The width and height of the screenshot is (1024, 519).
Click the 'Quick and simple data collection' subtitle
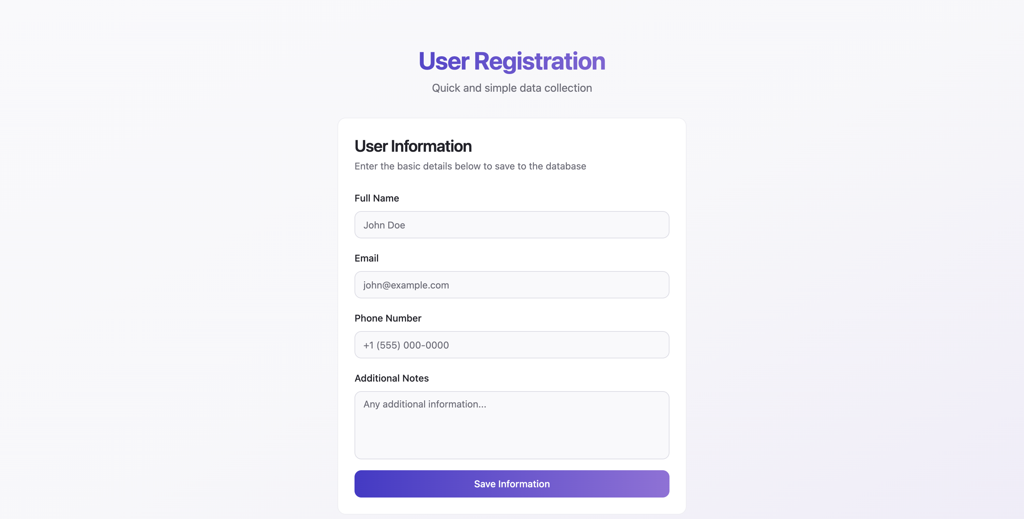click(x=511, y=88)
